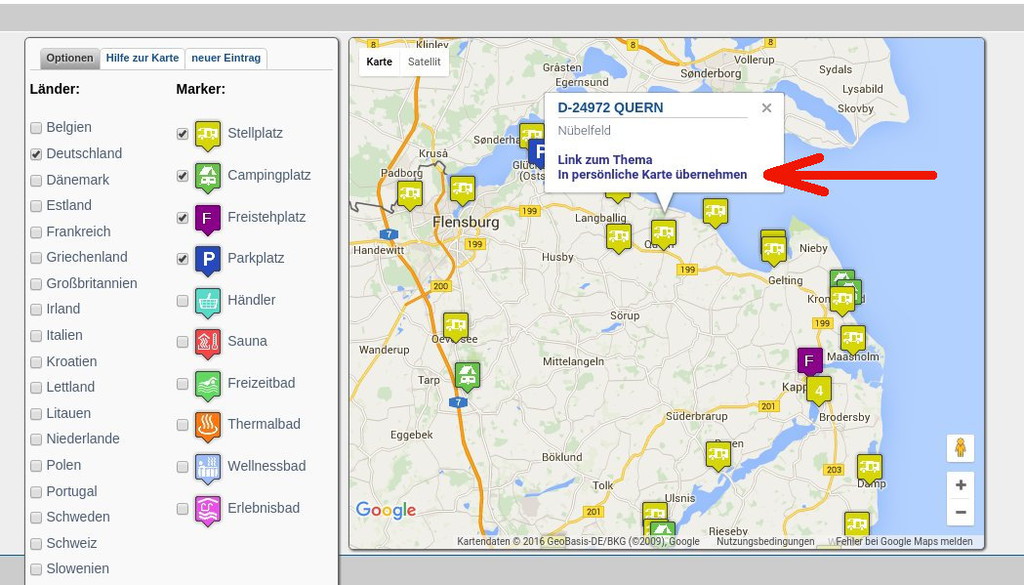Uncheck the Parkplatz marker checkbox
Viewport: 1024px width, 585px height.
[182, 259]
